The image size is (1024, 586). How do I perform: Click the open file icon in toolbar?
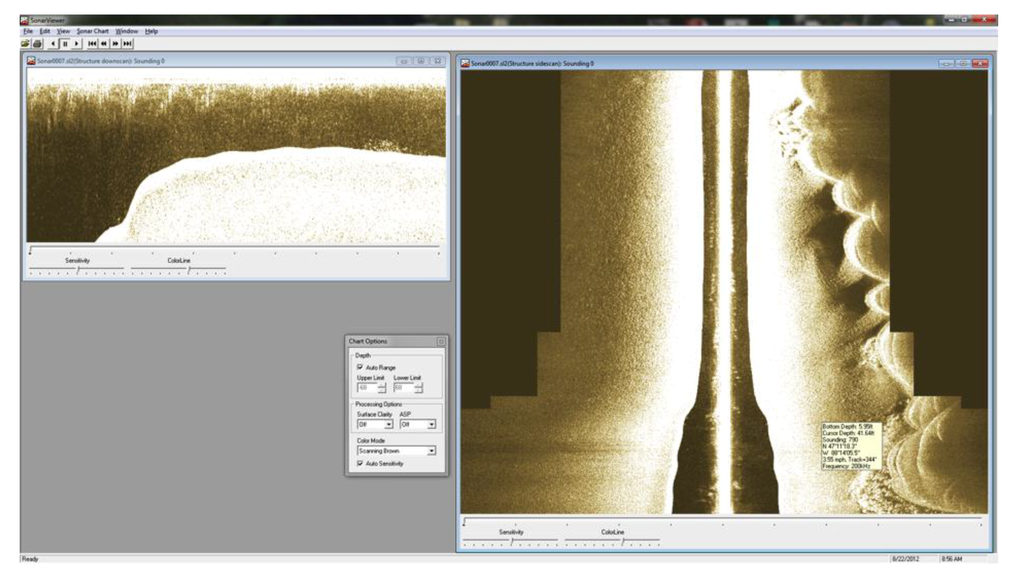(x=27, y=44)
